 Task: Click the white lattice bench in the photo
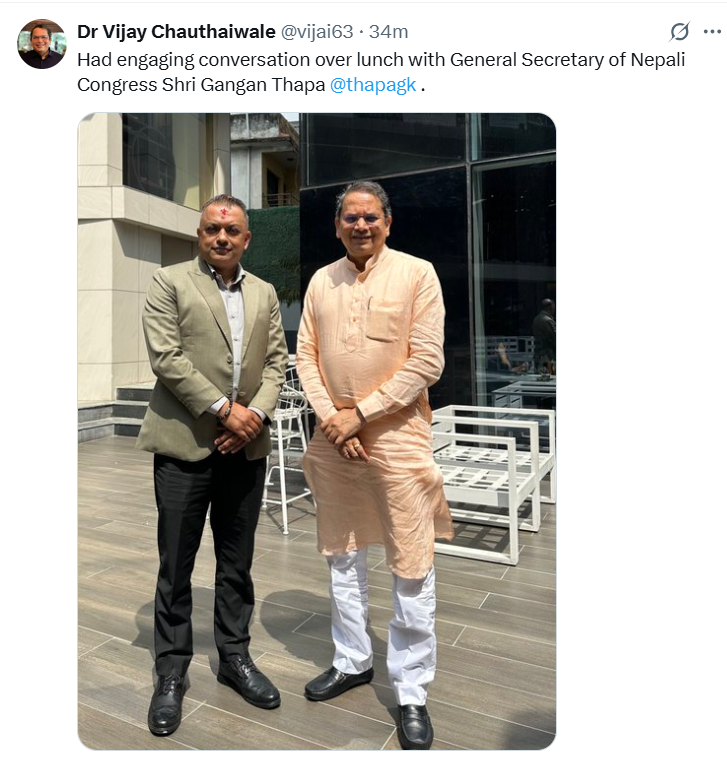tap(492, 478)
